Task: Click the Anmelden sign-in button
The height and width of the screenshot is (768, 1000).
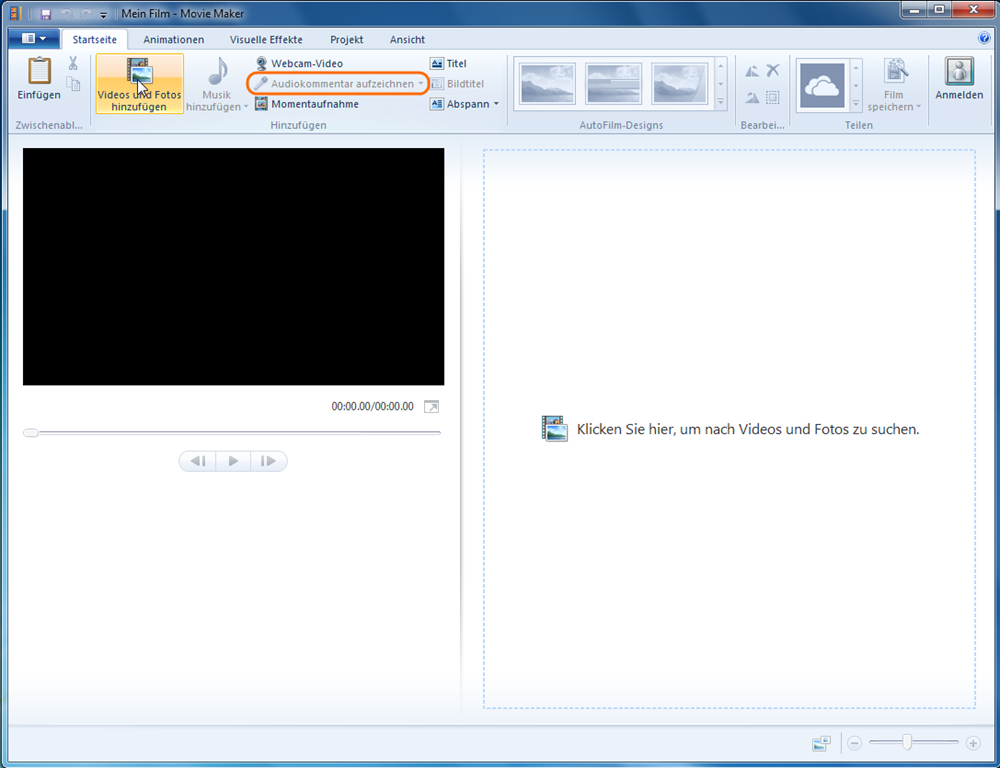Action: [x=959, y=80]
